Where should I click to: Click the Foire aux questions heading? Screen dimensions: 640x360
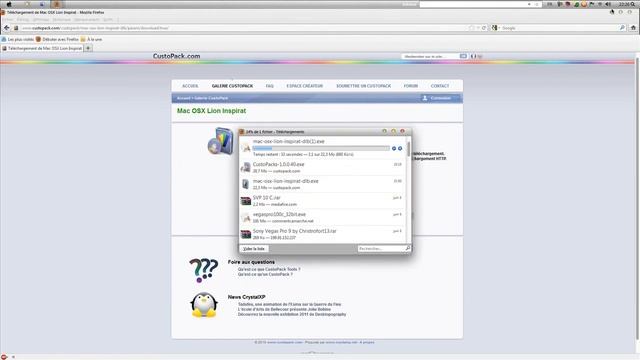(251, 262)
